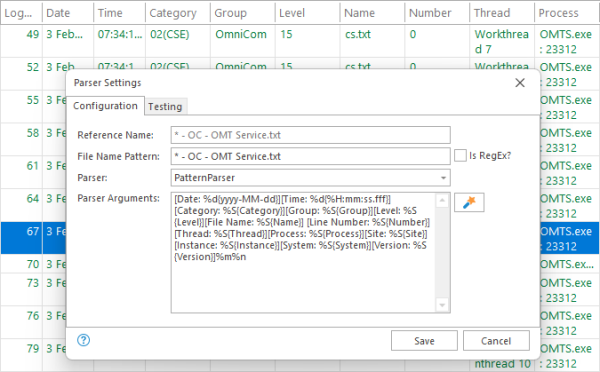Sort by the Date column header
The width and height of the screenshot is (600, 372).
coord(68,13)
